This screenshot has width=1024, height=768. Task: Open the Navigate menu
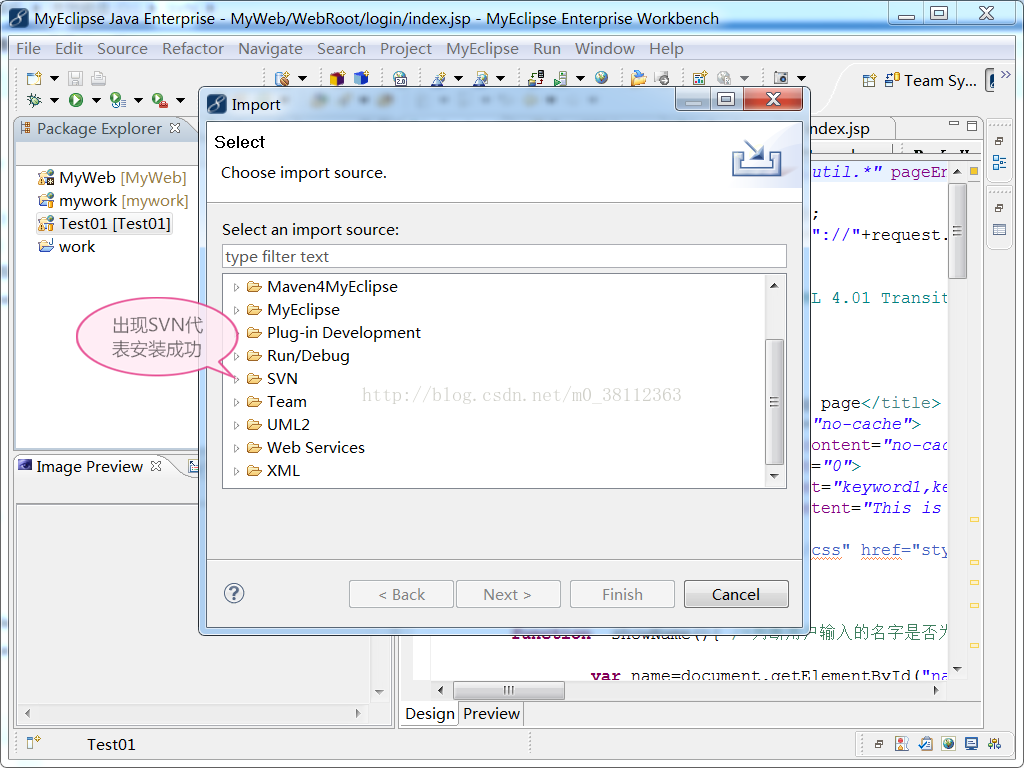click(270, 49)
